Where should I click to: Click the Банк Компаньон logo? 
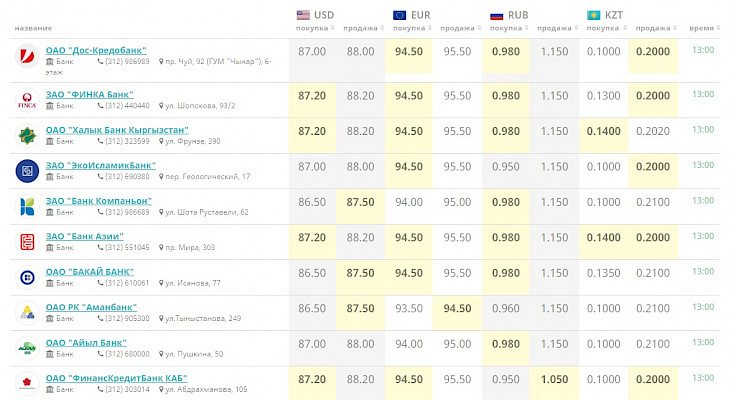(27, 207)
